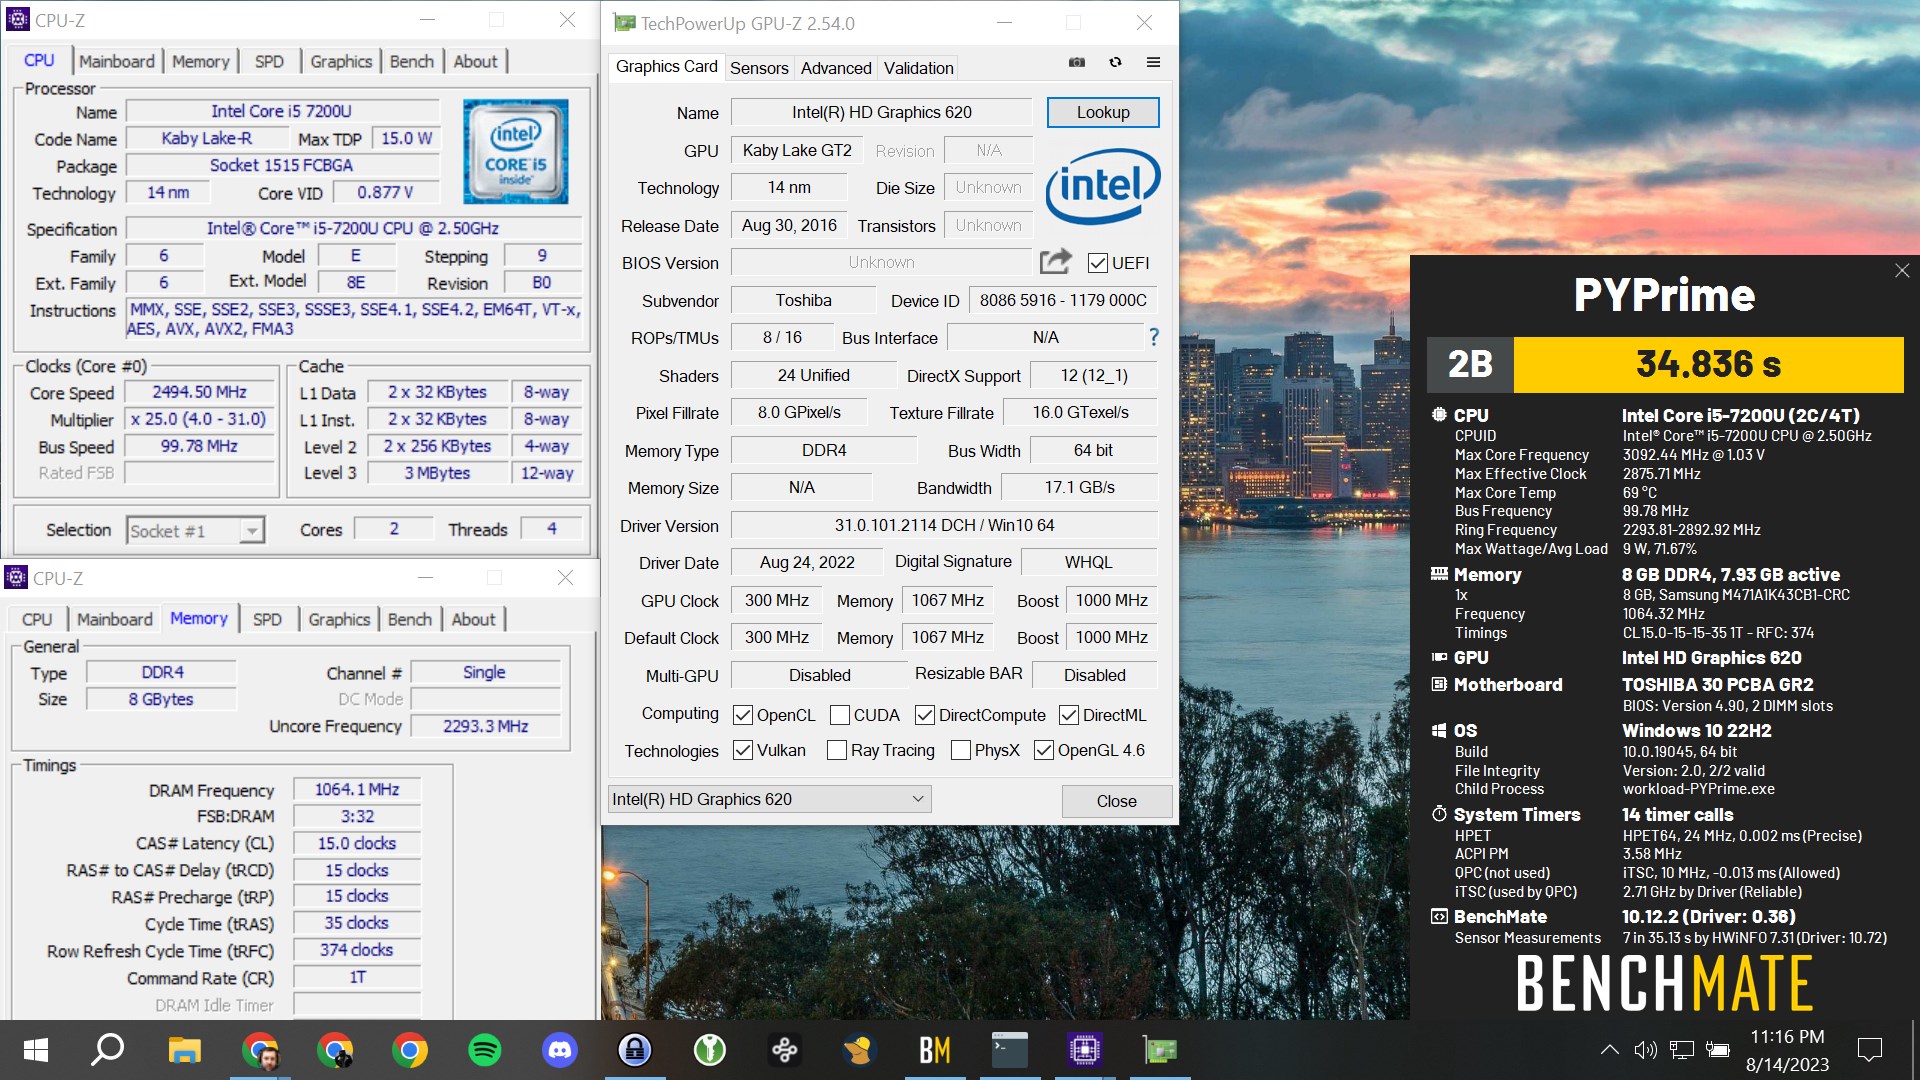The width and height of the screenshot is (1920, 1080).
Task: Click the 34.836 s PYPrime score
Action: pyautogui.click(x=1708, y=364)
